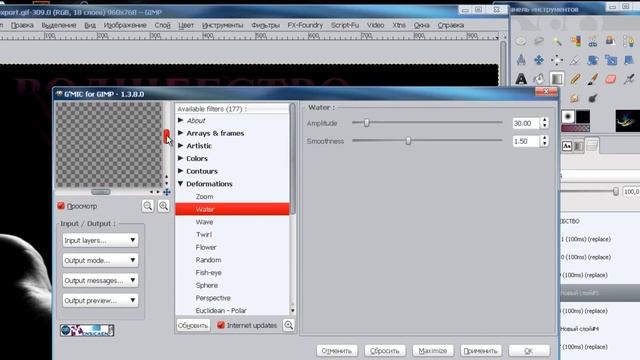
Task: Open the Инструменты menu
Action: 222,25
